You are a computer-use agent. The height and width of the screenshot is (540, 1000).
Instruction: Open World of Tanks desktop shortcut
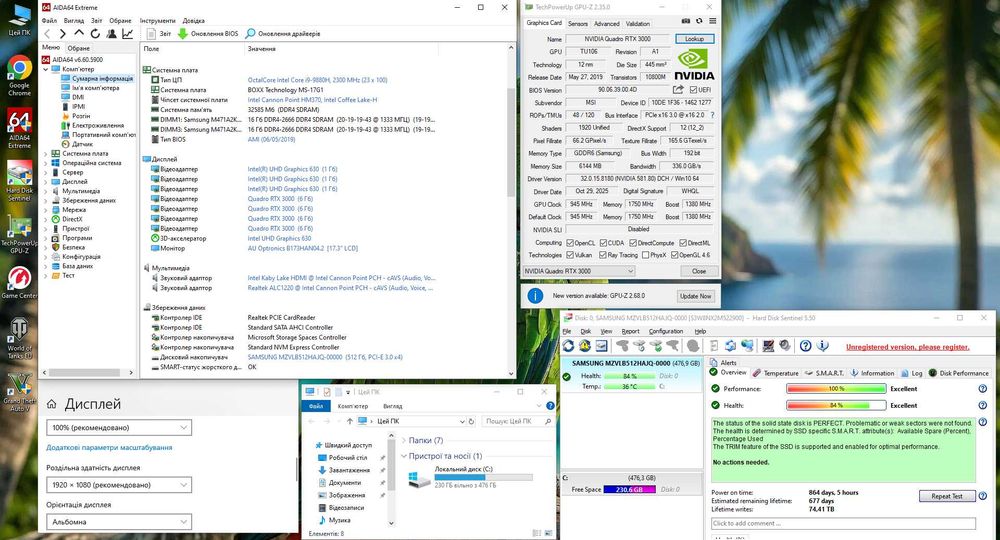click(x=19, y=338)
